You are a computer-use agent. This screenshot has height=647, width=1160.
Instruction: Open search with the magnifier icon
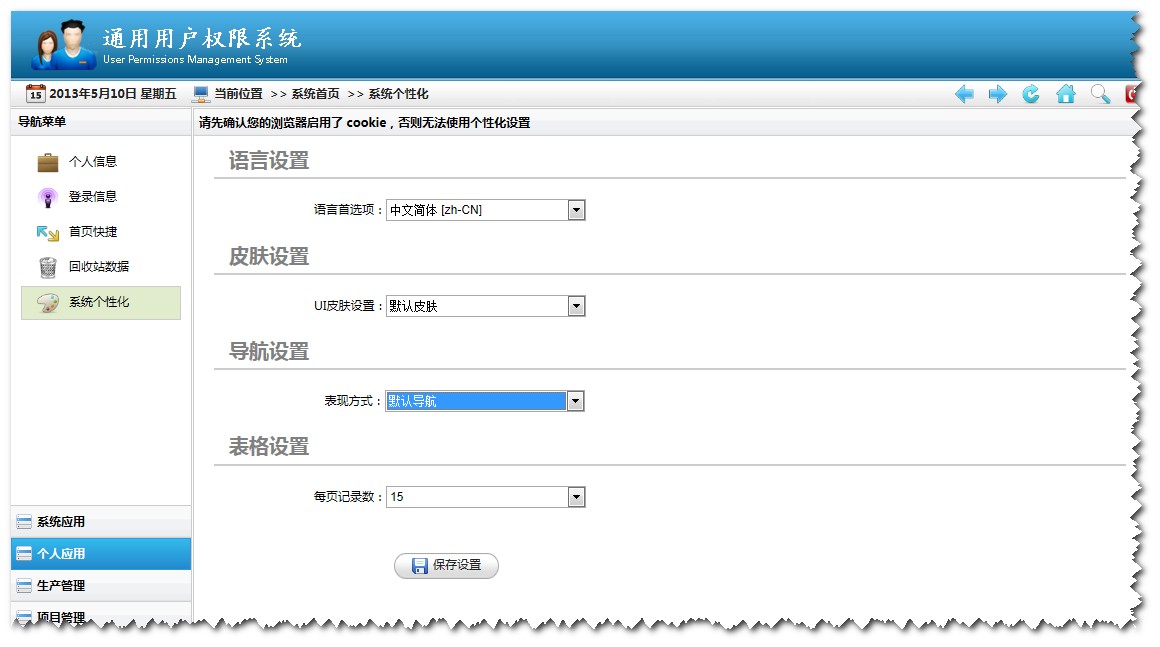(1100, 93)
